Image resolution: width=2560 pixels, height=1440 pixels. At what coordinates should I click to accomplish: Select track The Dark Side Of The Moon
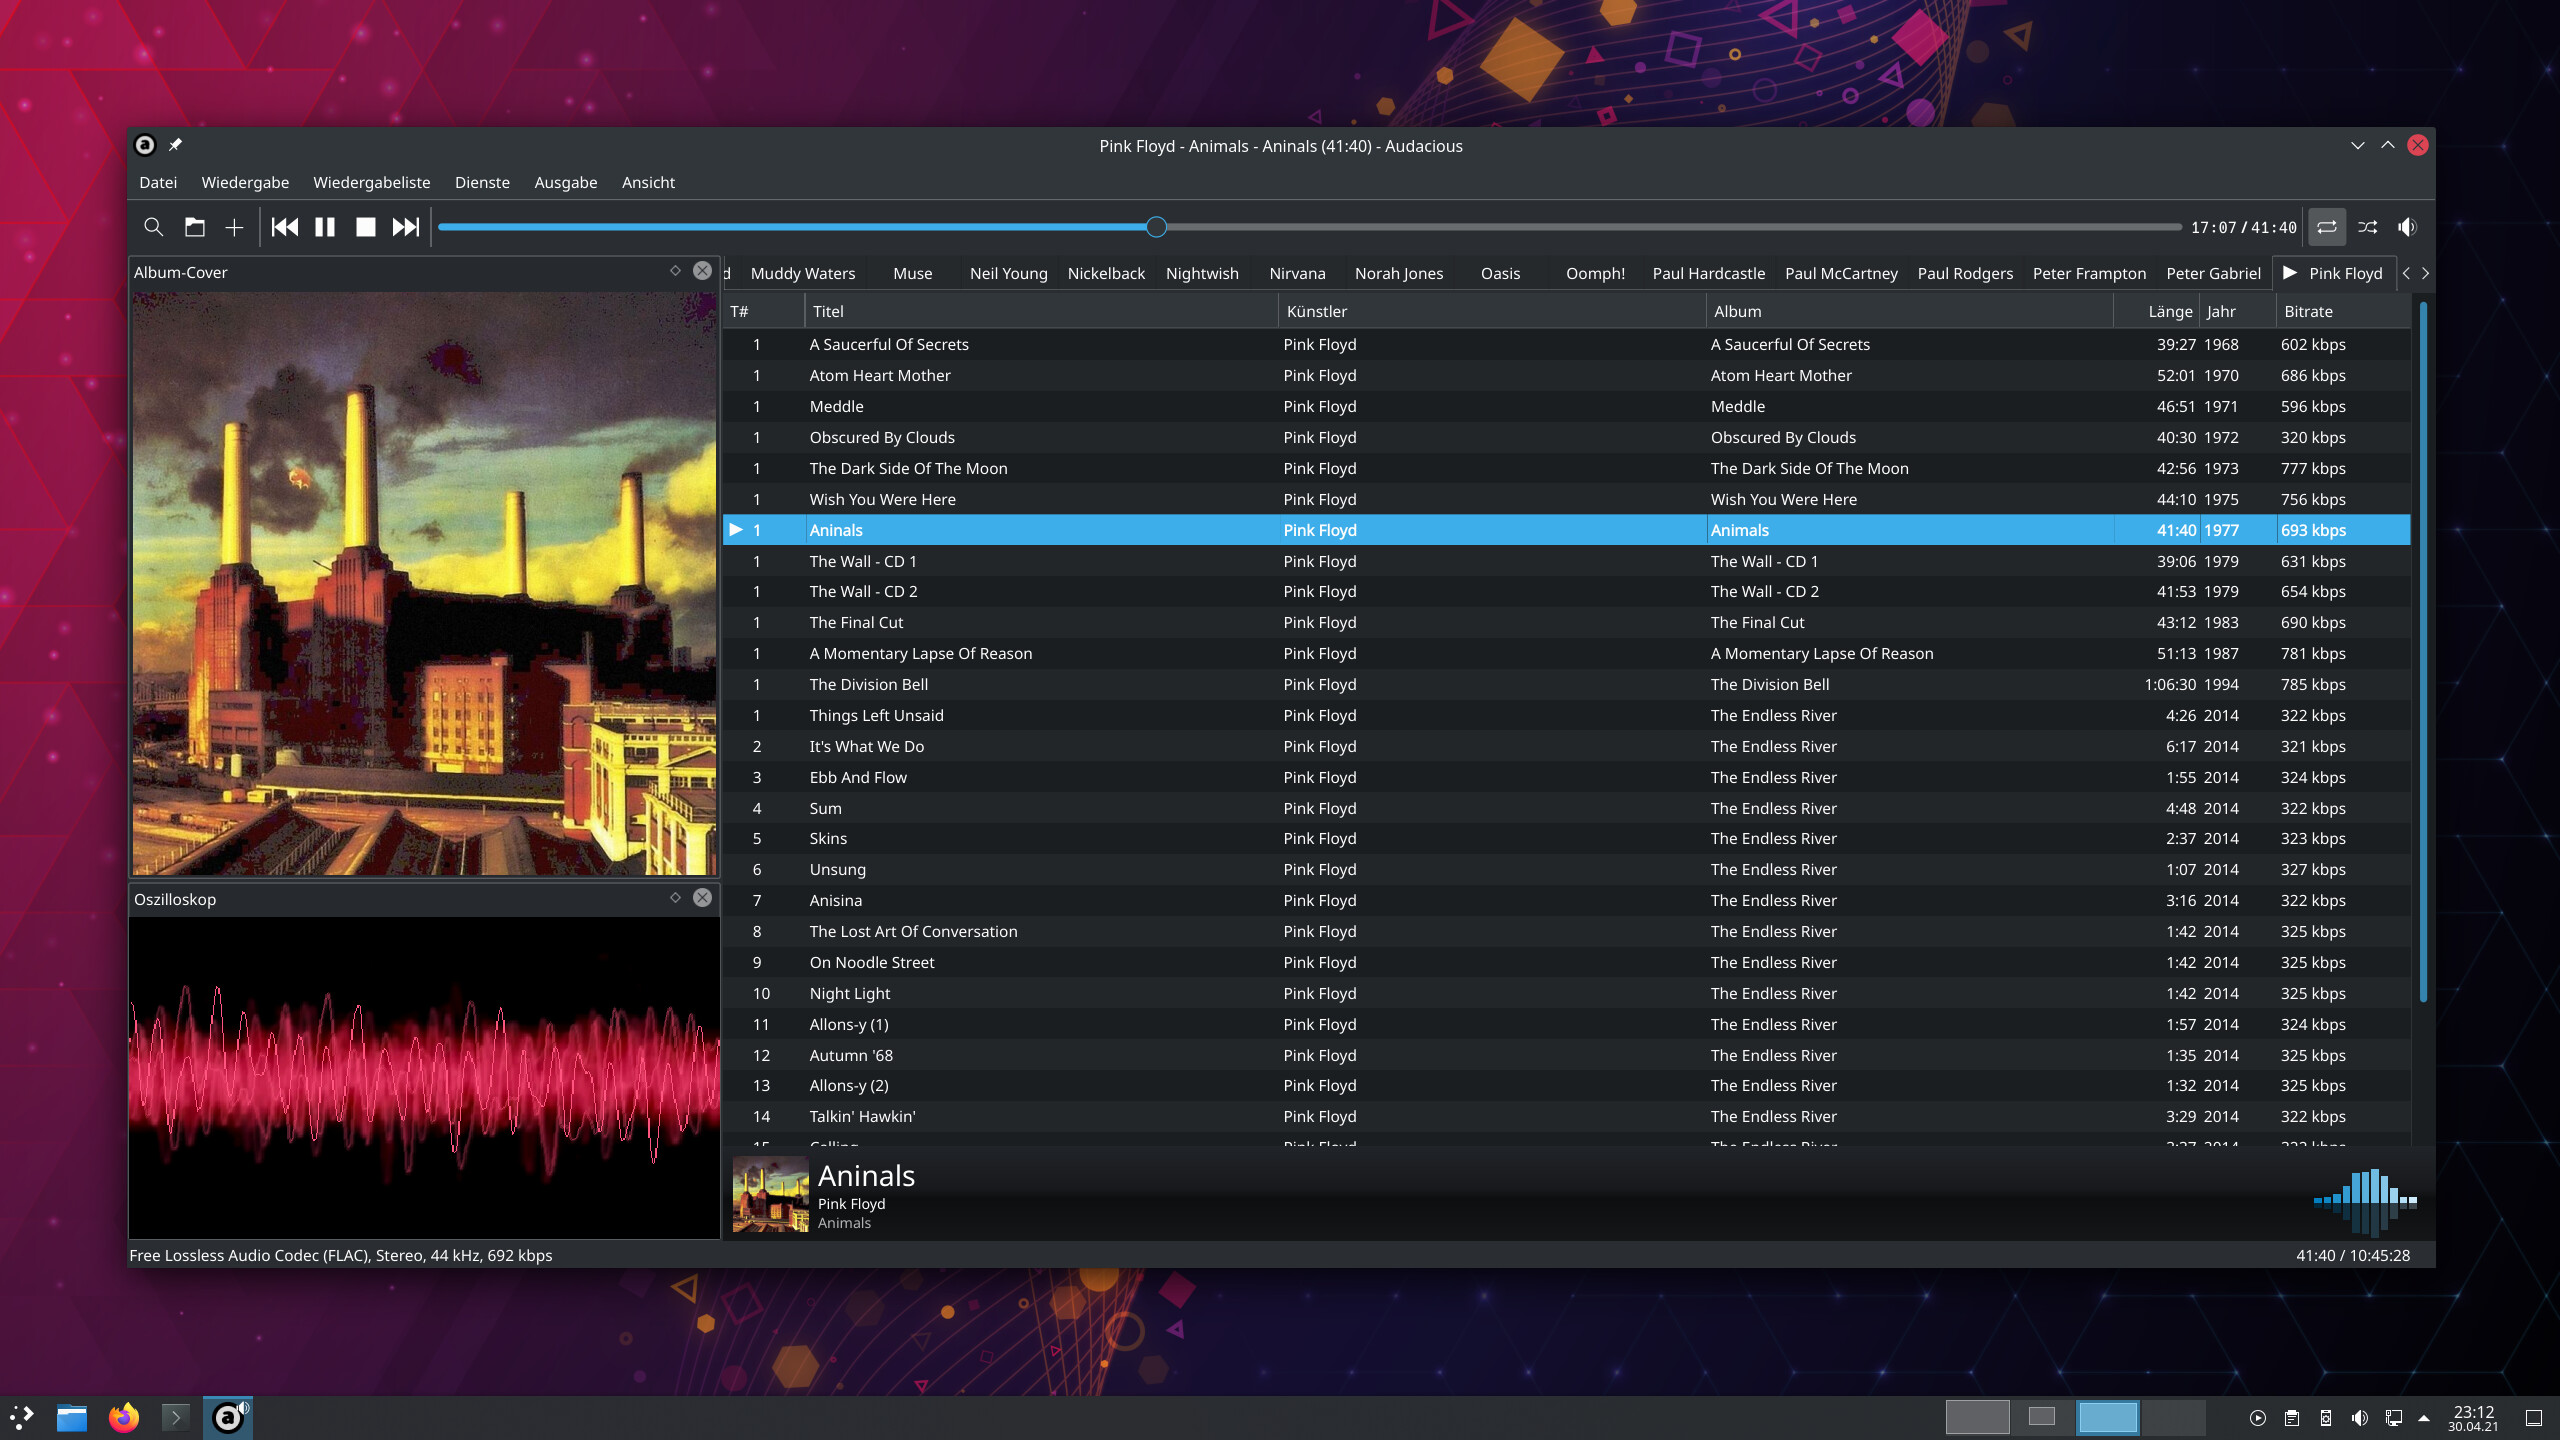pyautogui.click(x=1567, y=468)
